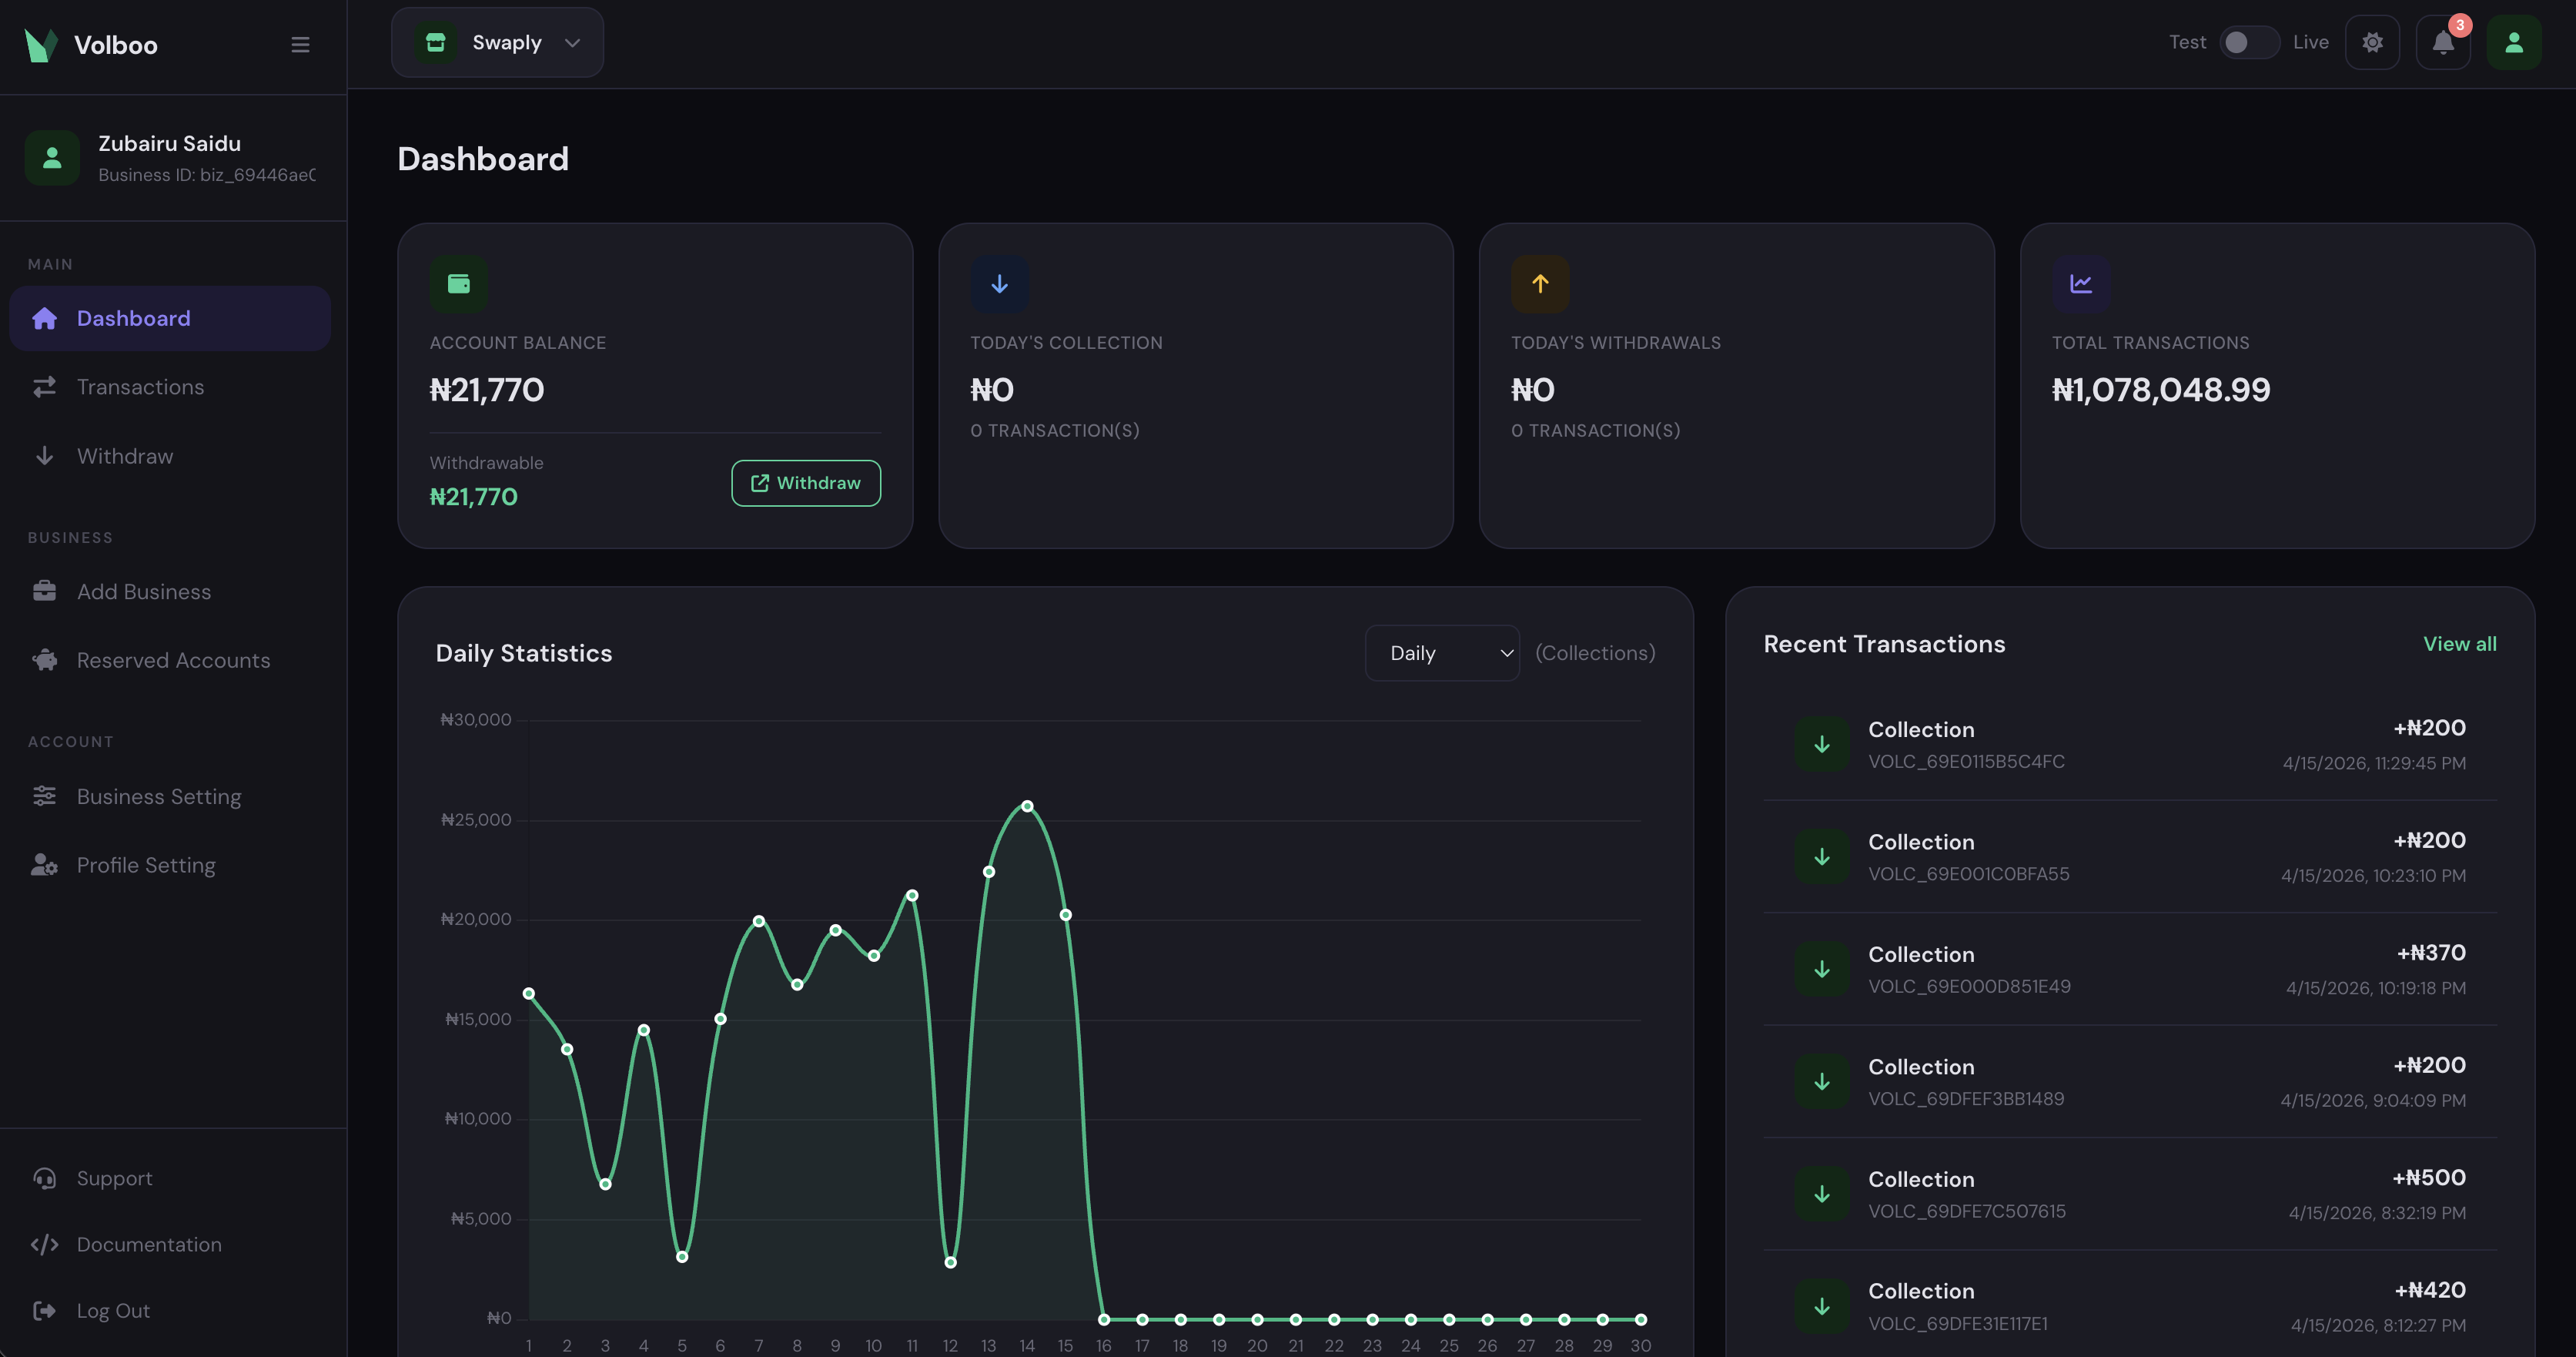Open the profile avatar menu top right
2576x1357 pixels.
tap(2514, 42)
